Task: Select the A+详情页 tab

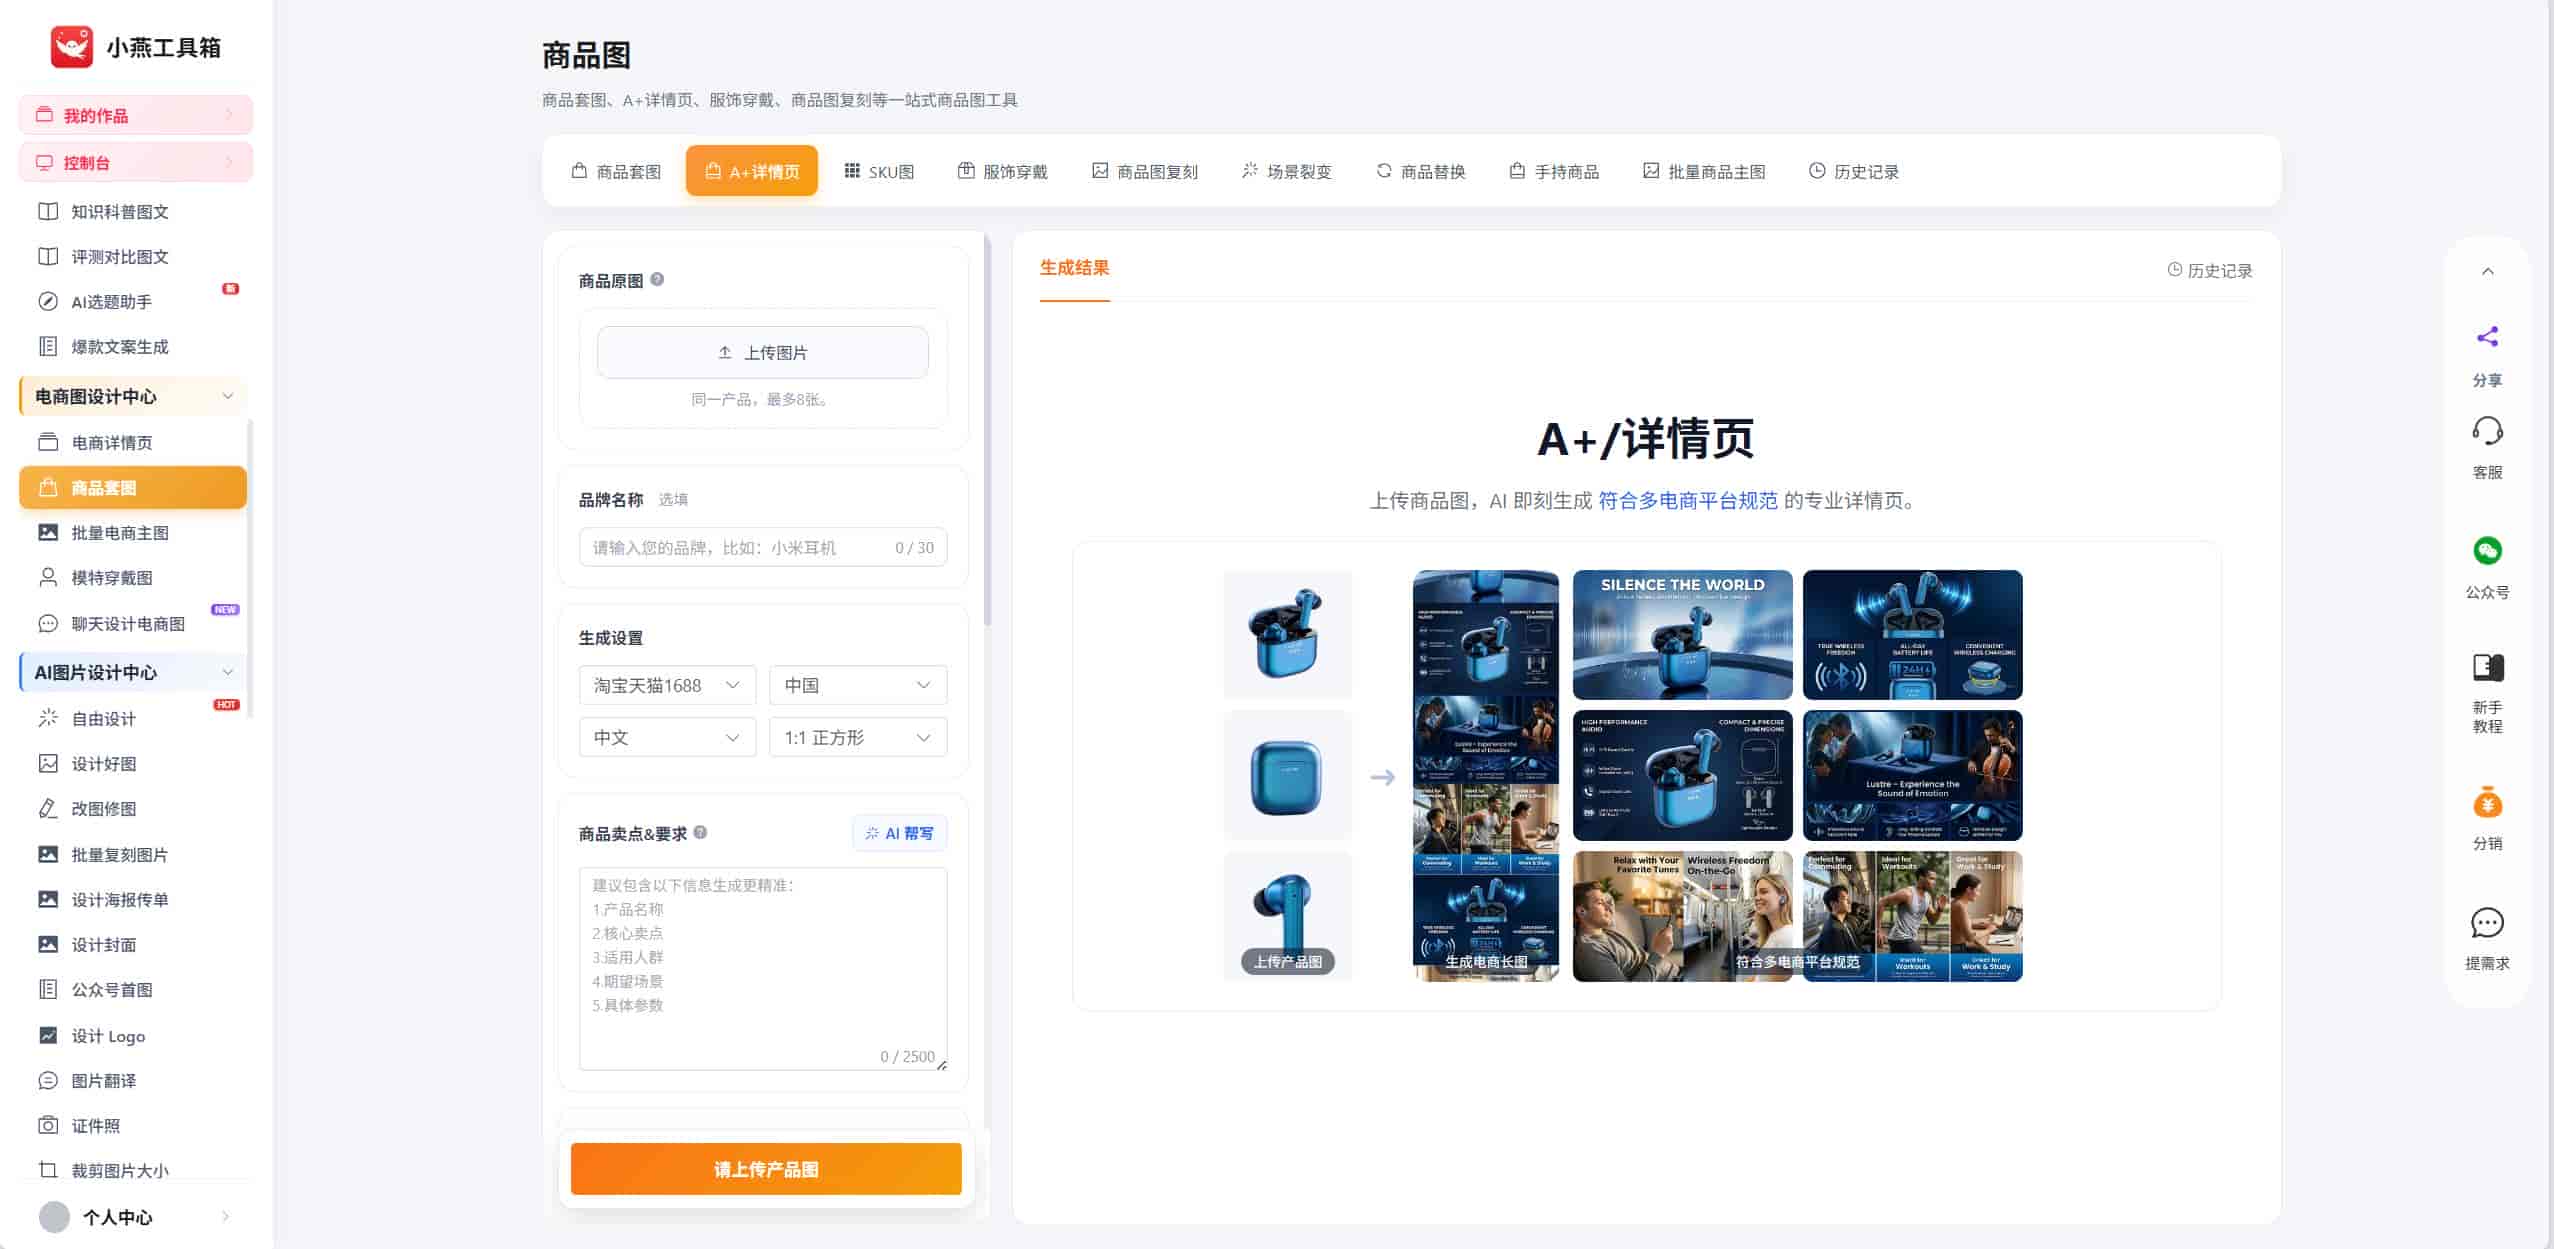Action: [x=752, y=171]
